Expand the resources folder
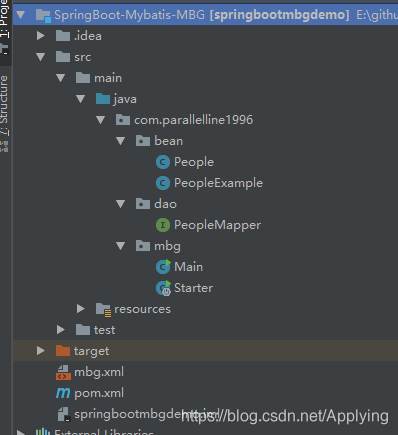Viewport: 398px width, 435px height. (81, 309)
